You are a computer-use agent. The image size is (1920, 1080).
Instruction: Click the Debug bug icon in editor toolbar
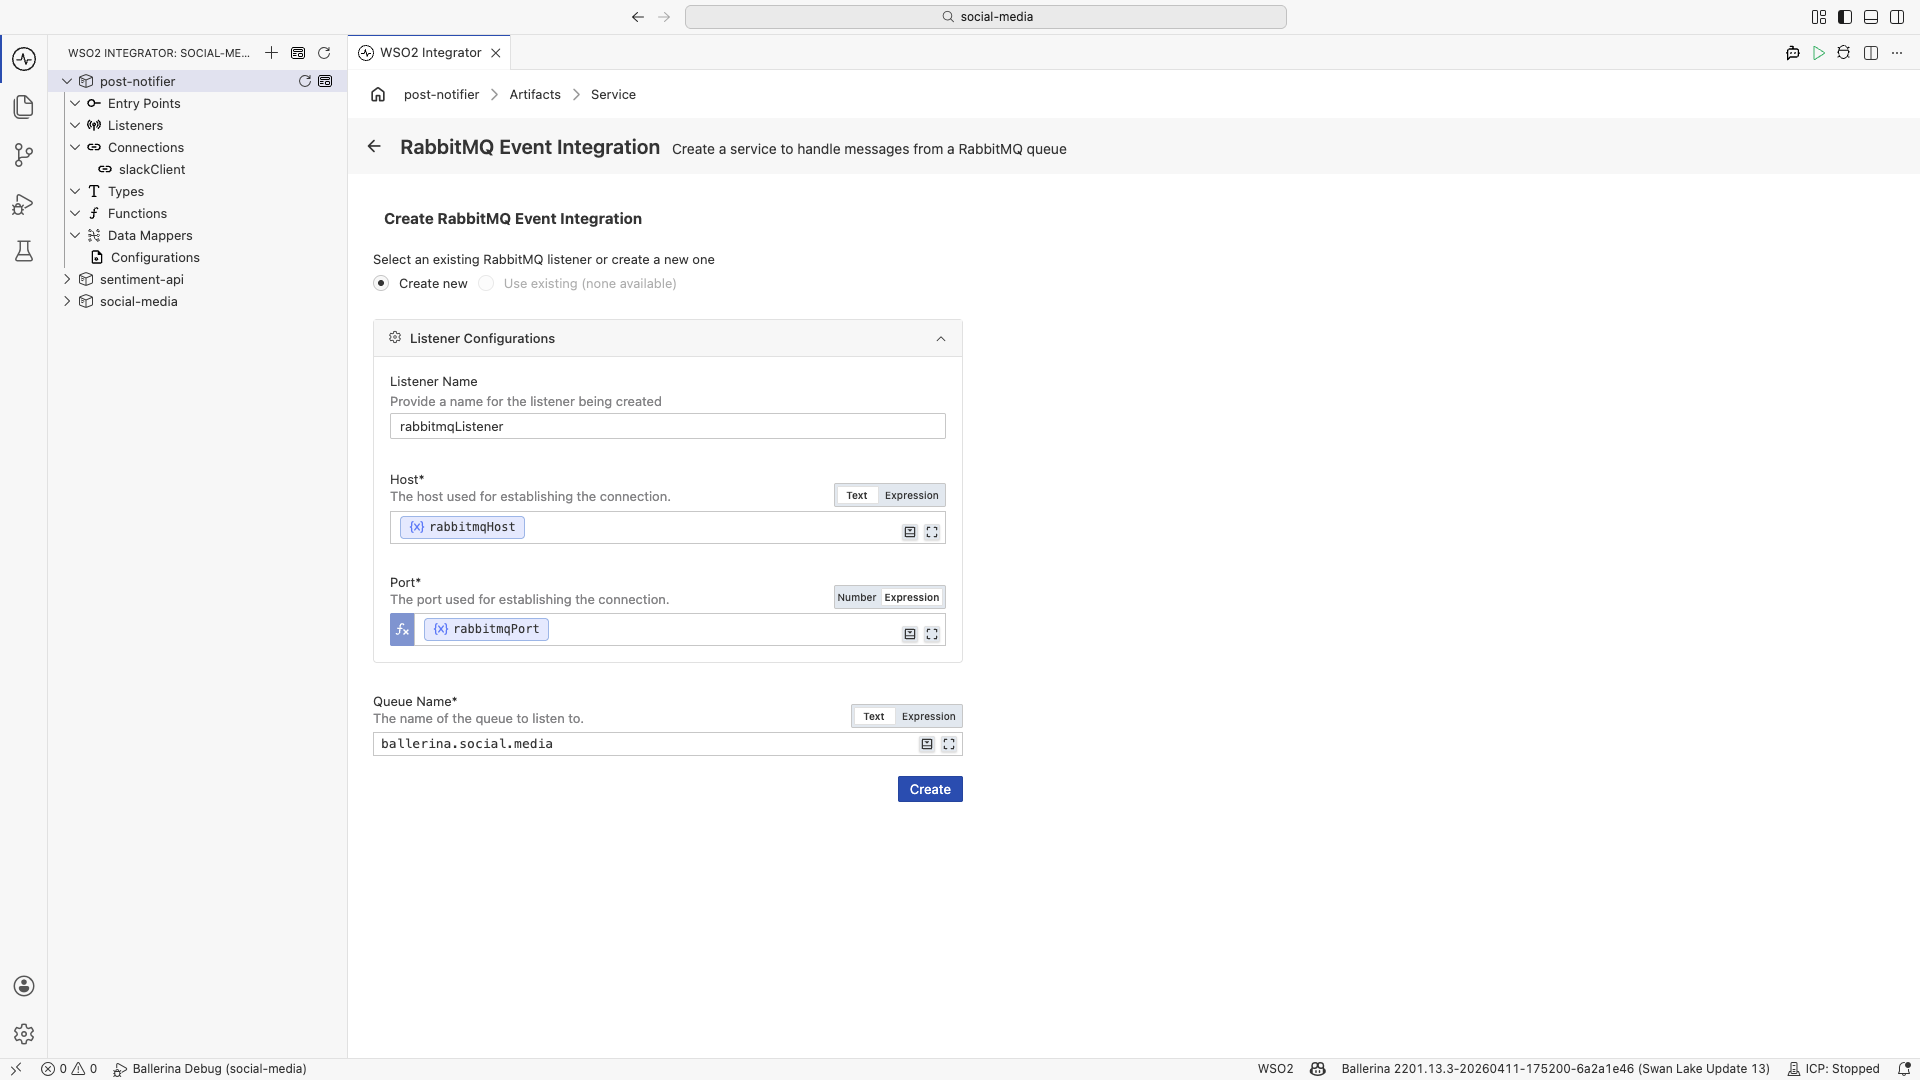click(x=1844, y=53)
